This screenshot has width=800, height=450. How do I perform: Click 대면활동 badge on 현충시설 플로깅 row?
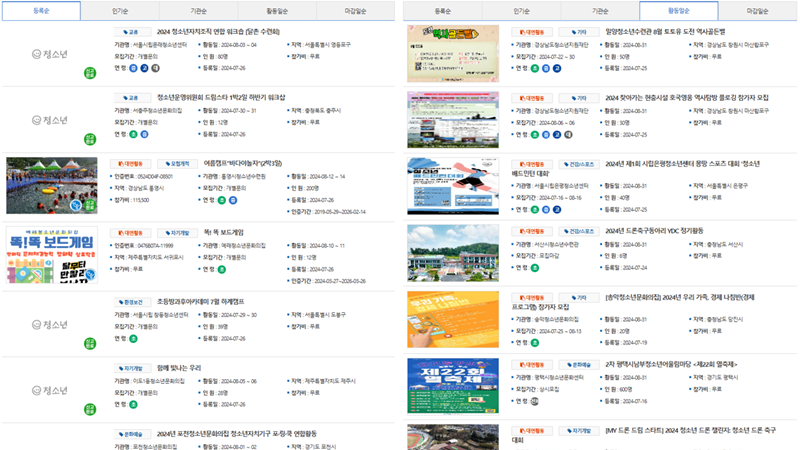(x=532, y=98)
